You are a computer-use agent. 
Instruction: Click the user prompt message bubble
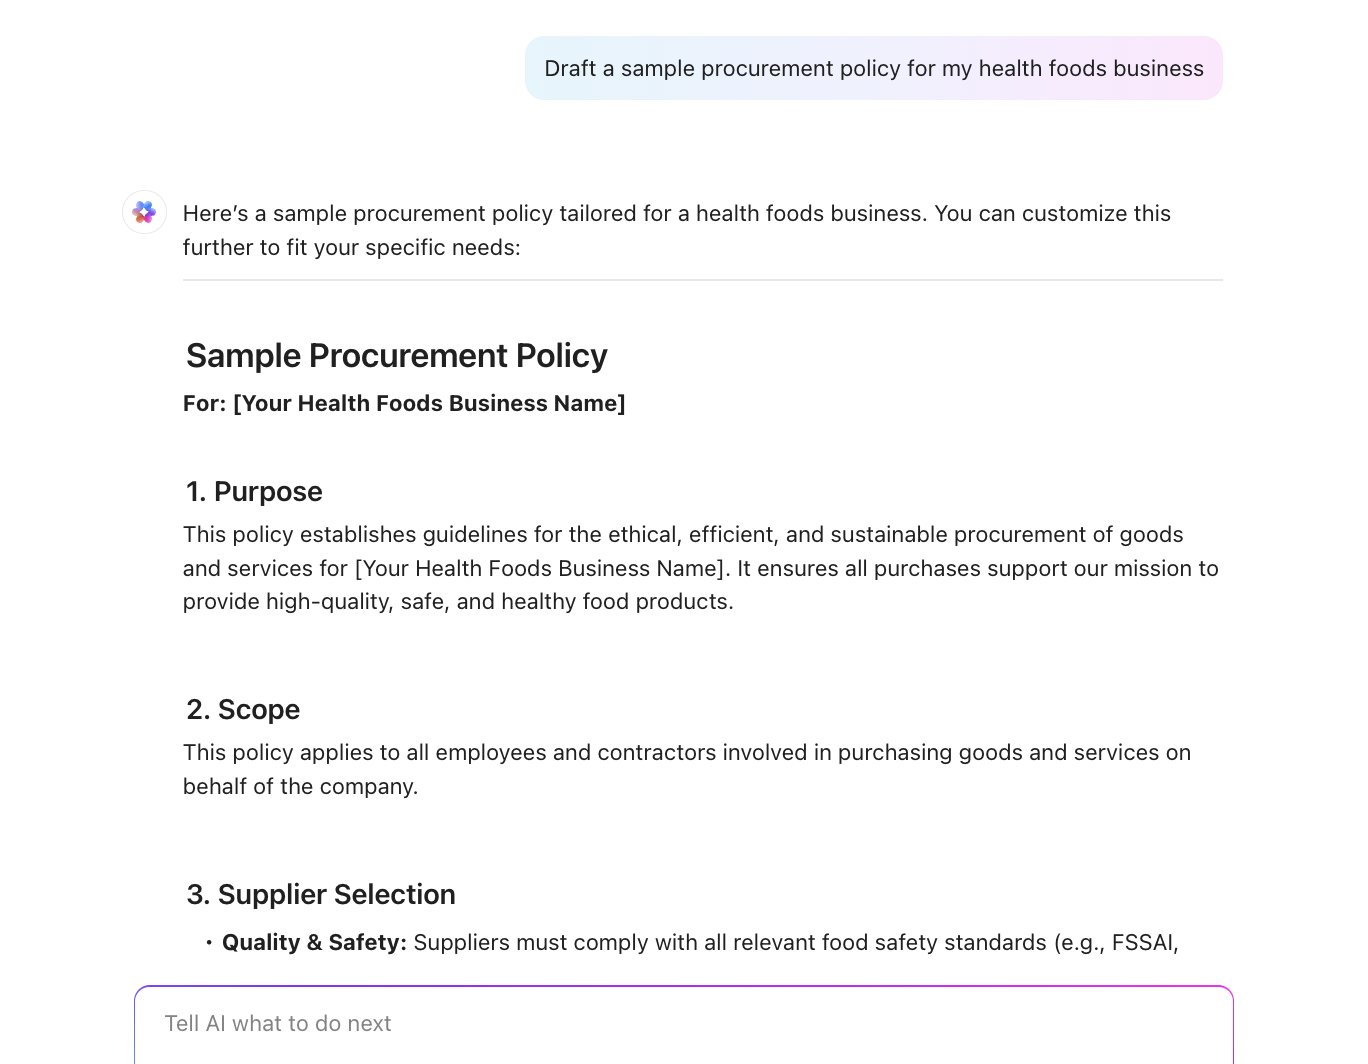(x=873, y=68)
